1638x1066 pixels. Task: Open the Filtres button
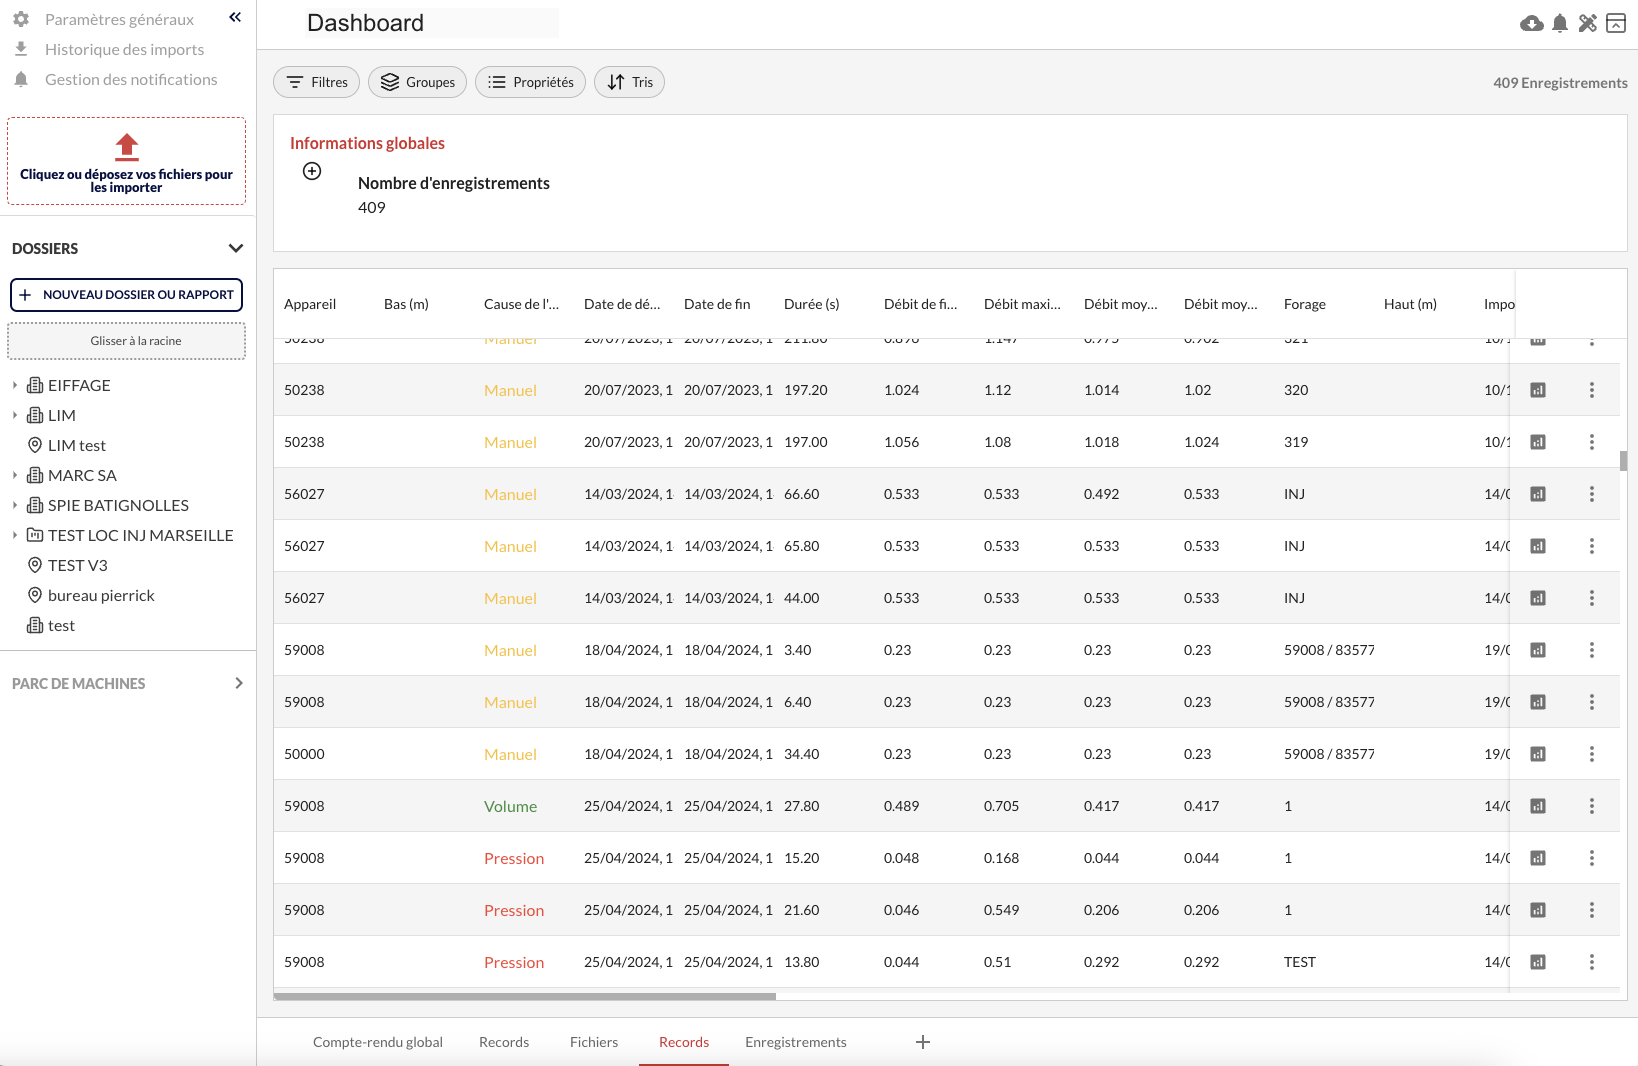316,82
